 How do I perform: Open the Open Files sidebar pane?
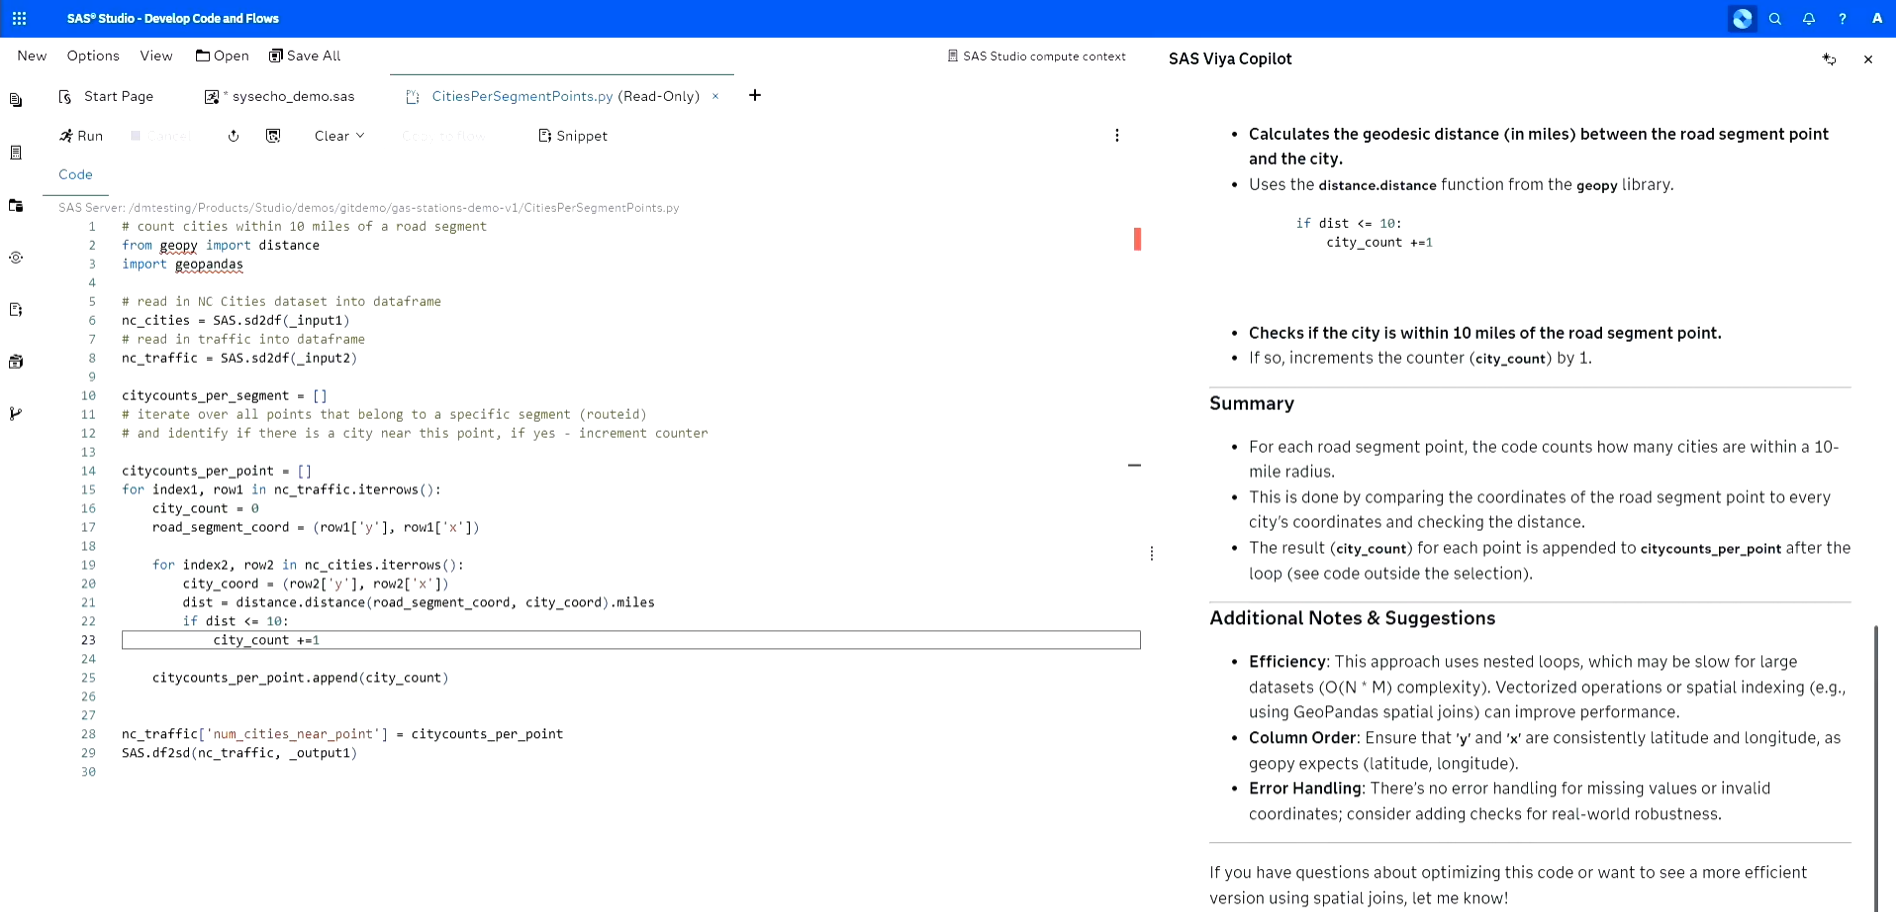click(16, 100)
